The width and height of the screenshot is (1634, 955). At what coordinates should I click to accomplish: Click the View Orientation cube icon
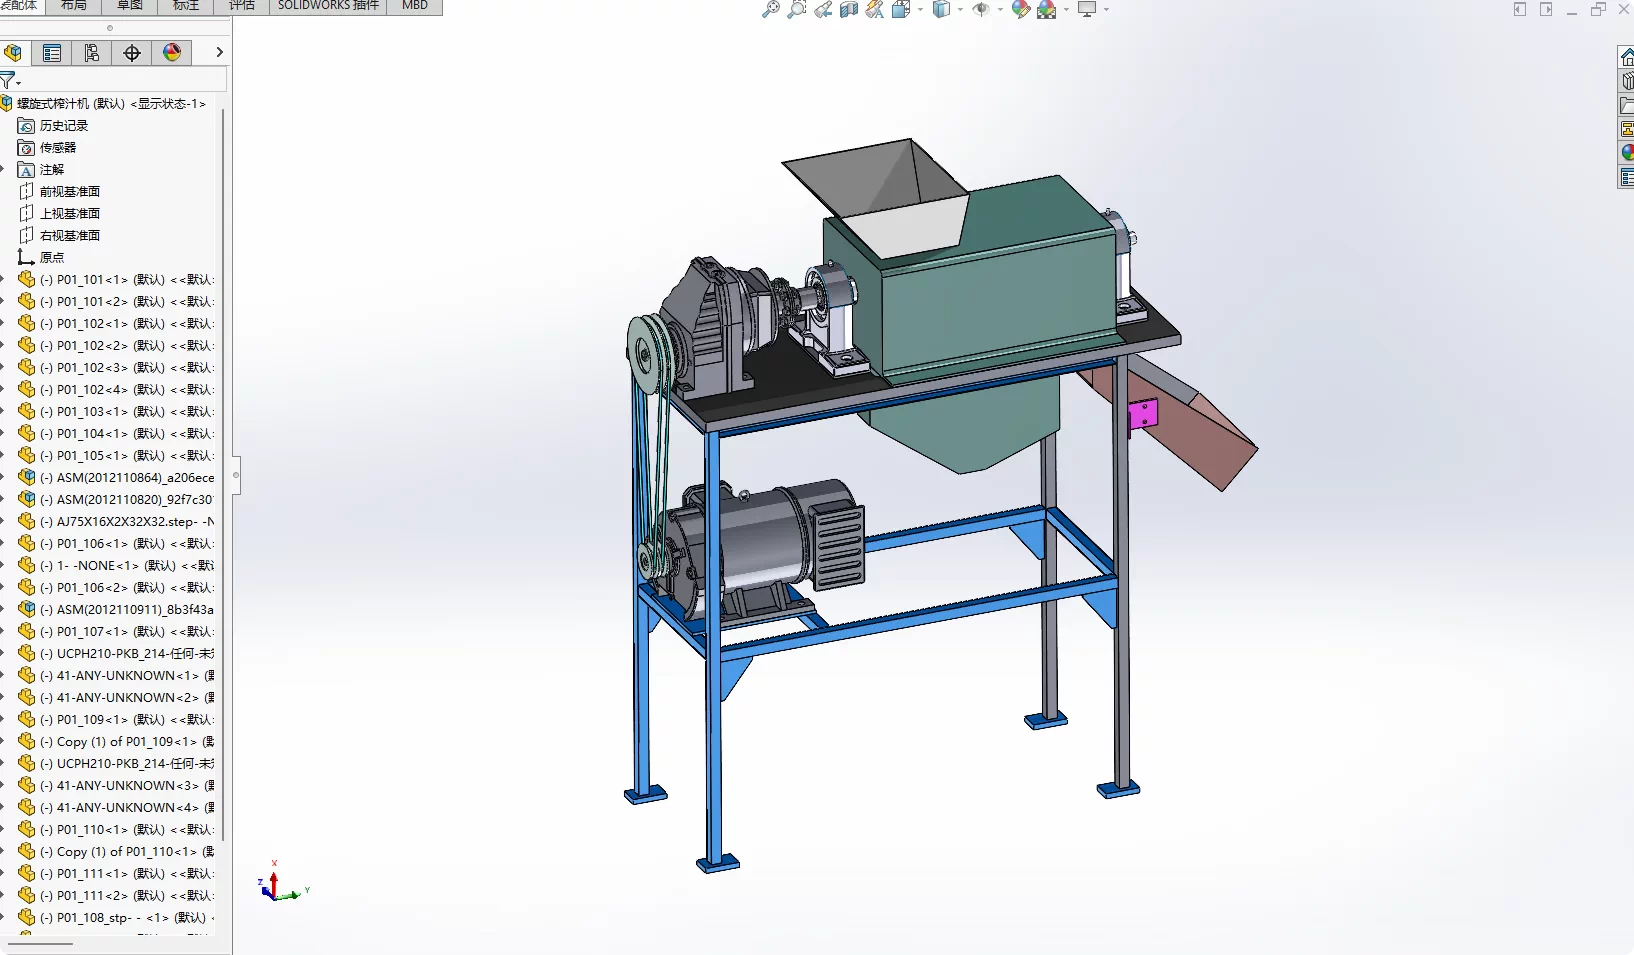click(x=900, y=9)
